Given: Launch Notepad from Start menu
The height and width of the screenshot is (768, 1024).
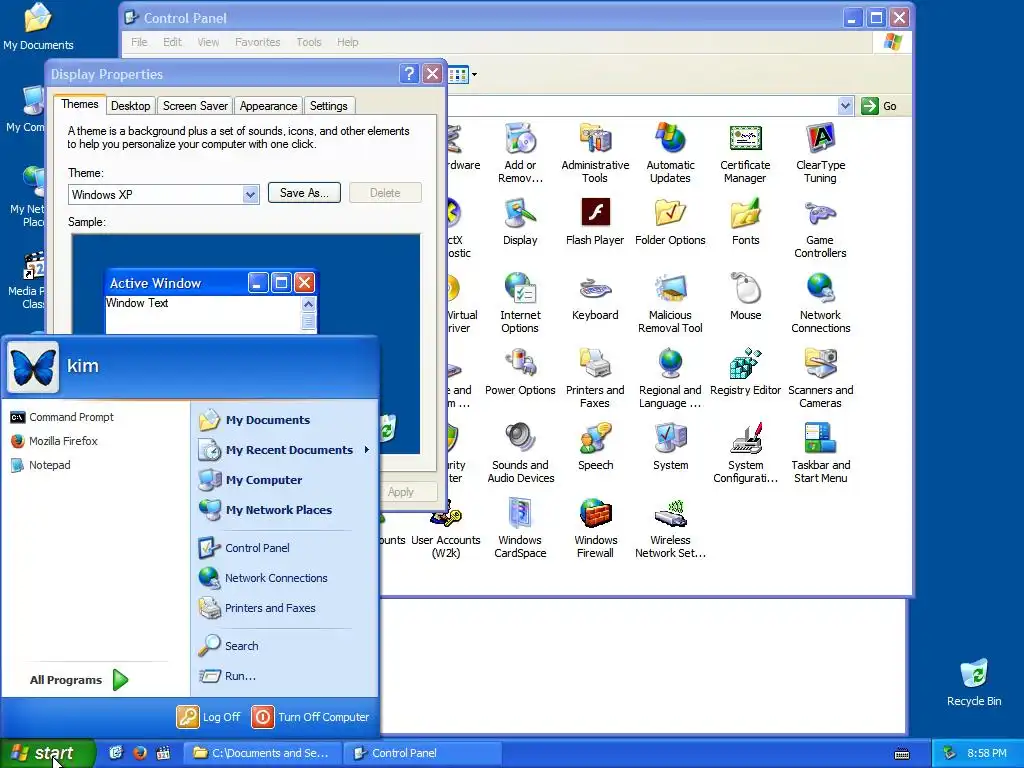Looking at the screenshot, I should click(40, 465).
